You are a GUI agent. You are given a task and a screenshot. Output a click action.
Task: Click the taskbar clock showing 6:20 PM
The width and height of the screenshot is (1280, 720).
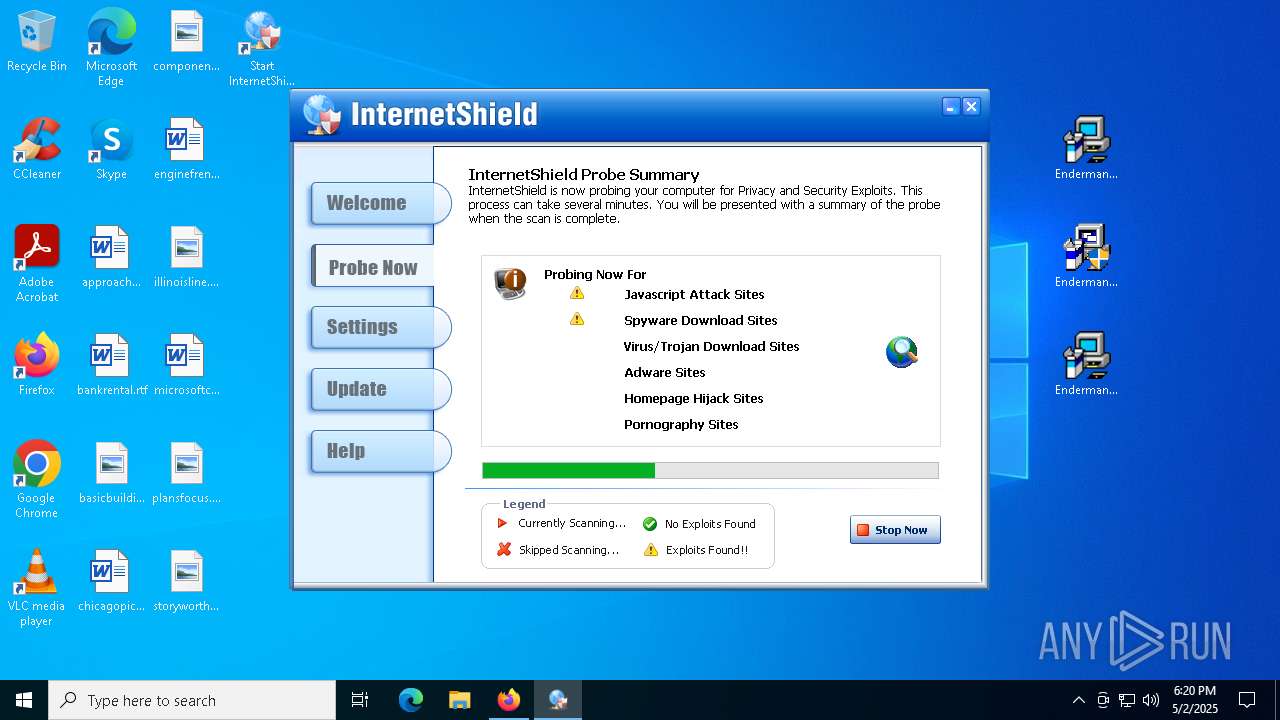click(1195, 700)
